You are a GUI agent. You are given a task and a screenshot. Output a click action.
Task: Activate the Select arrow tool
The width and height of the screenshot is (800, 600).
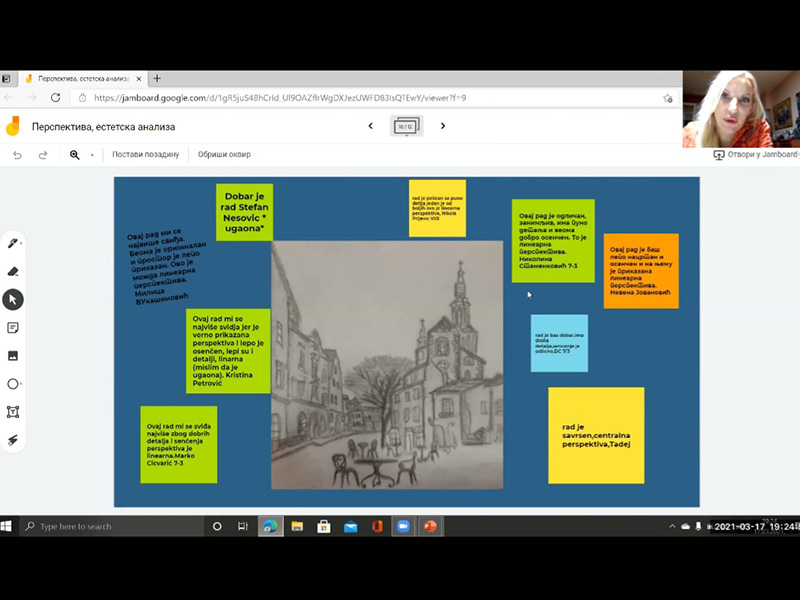click(13, 299)
